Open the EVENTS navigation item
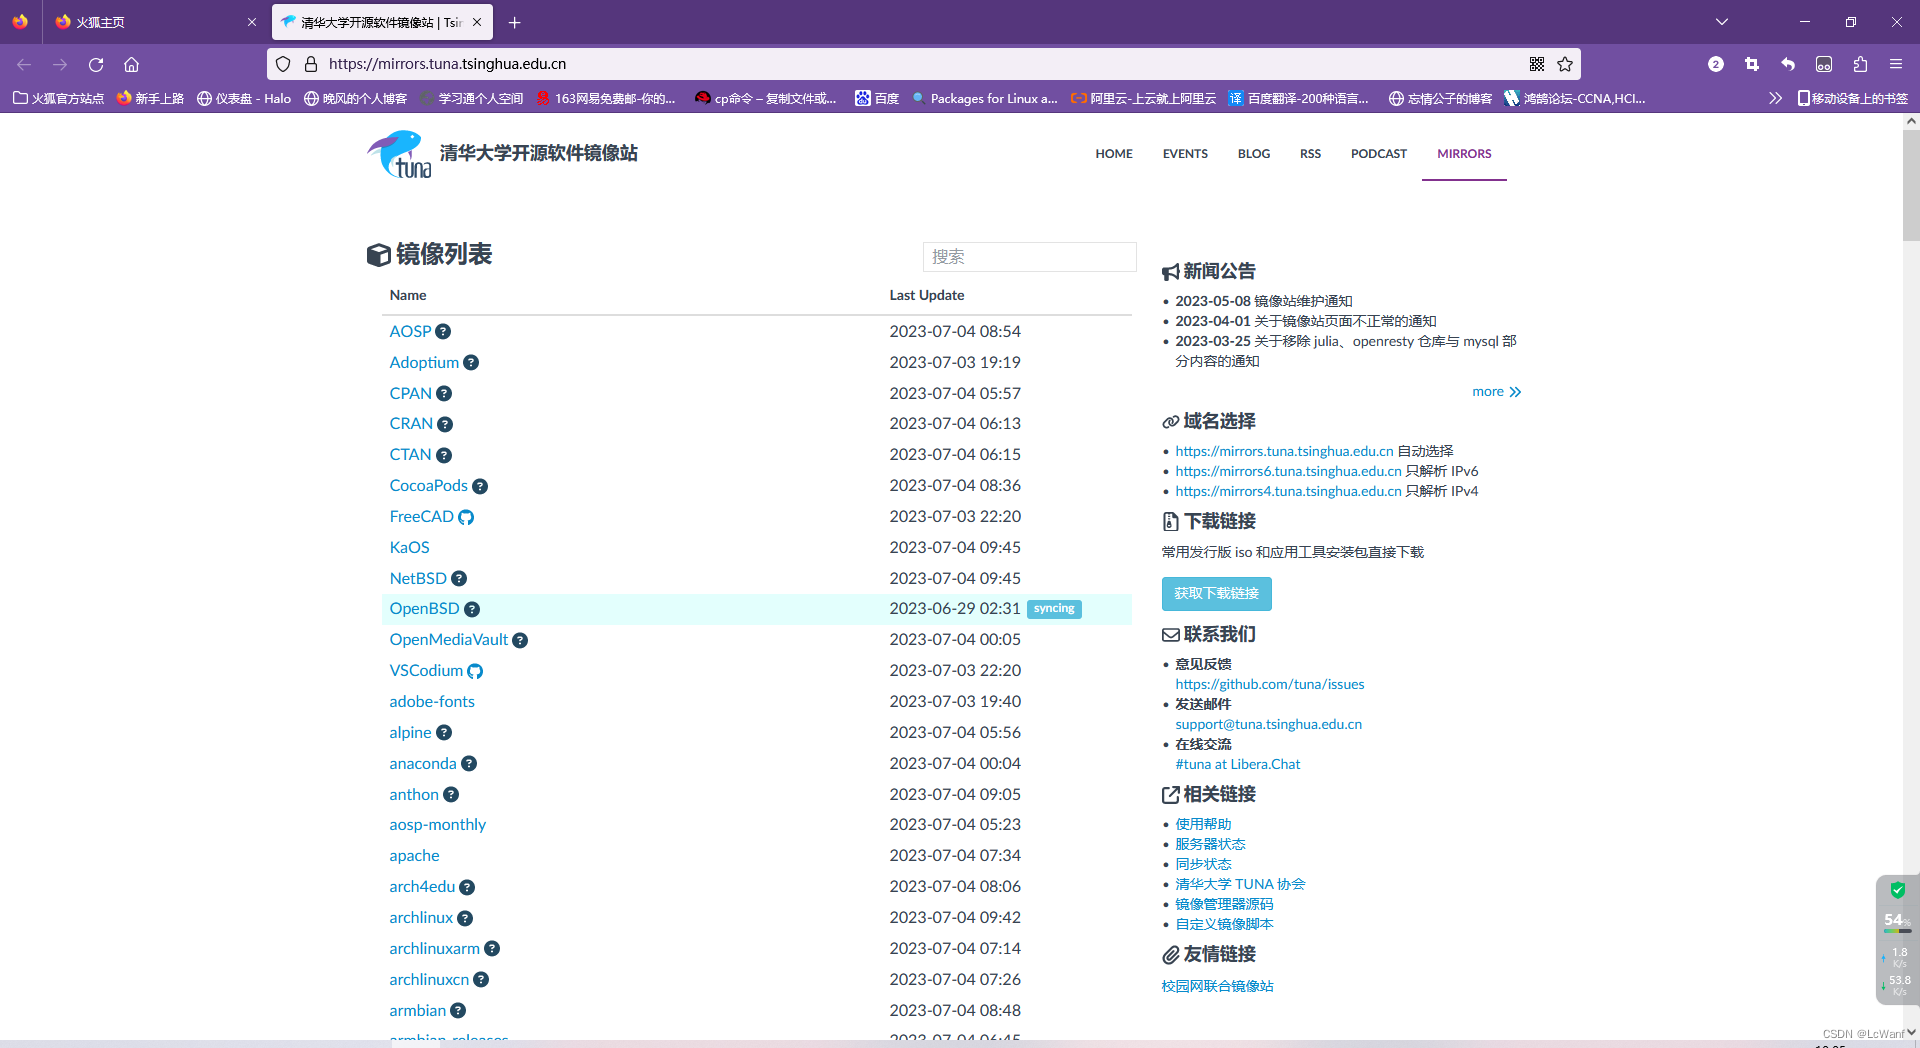This screenshot has height=1048, width=1920. coord(1185,154)
